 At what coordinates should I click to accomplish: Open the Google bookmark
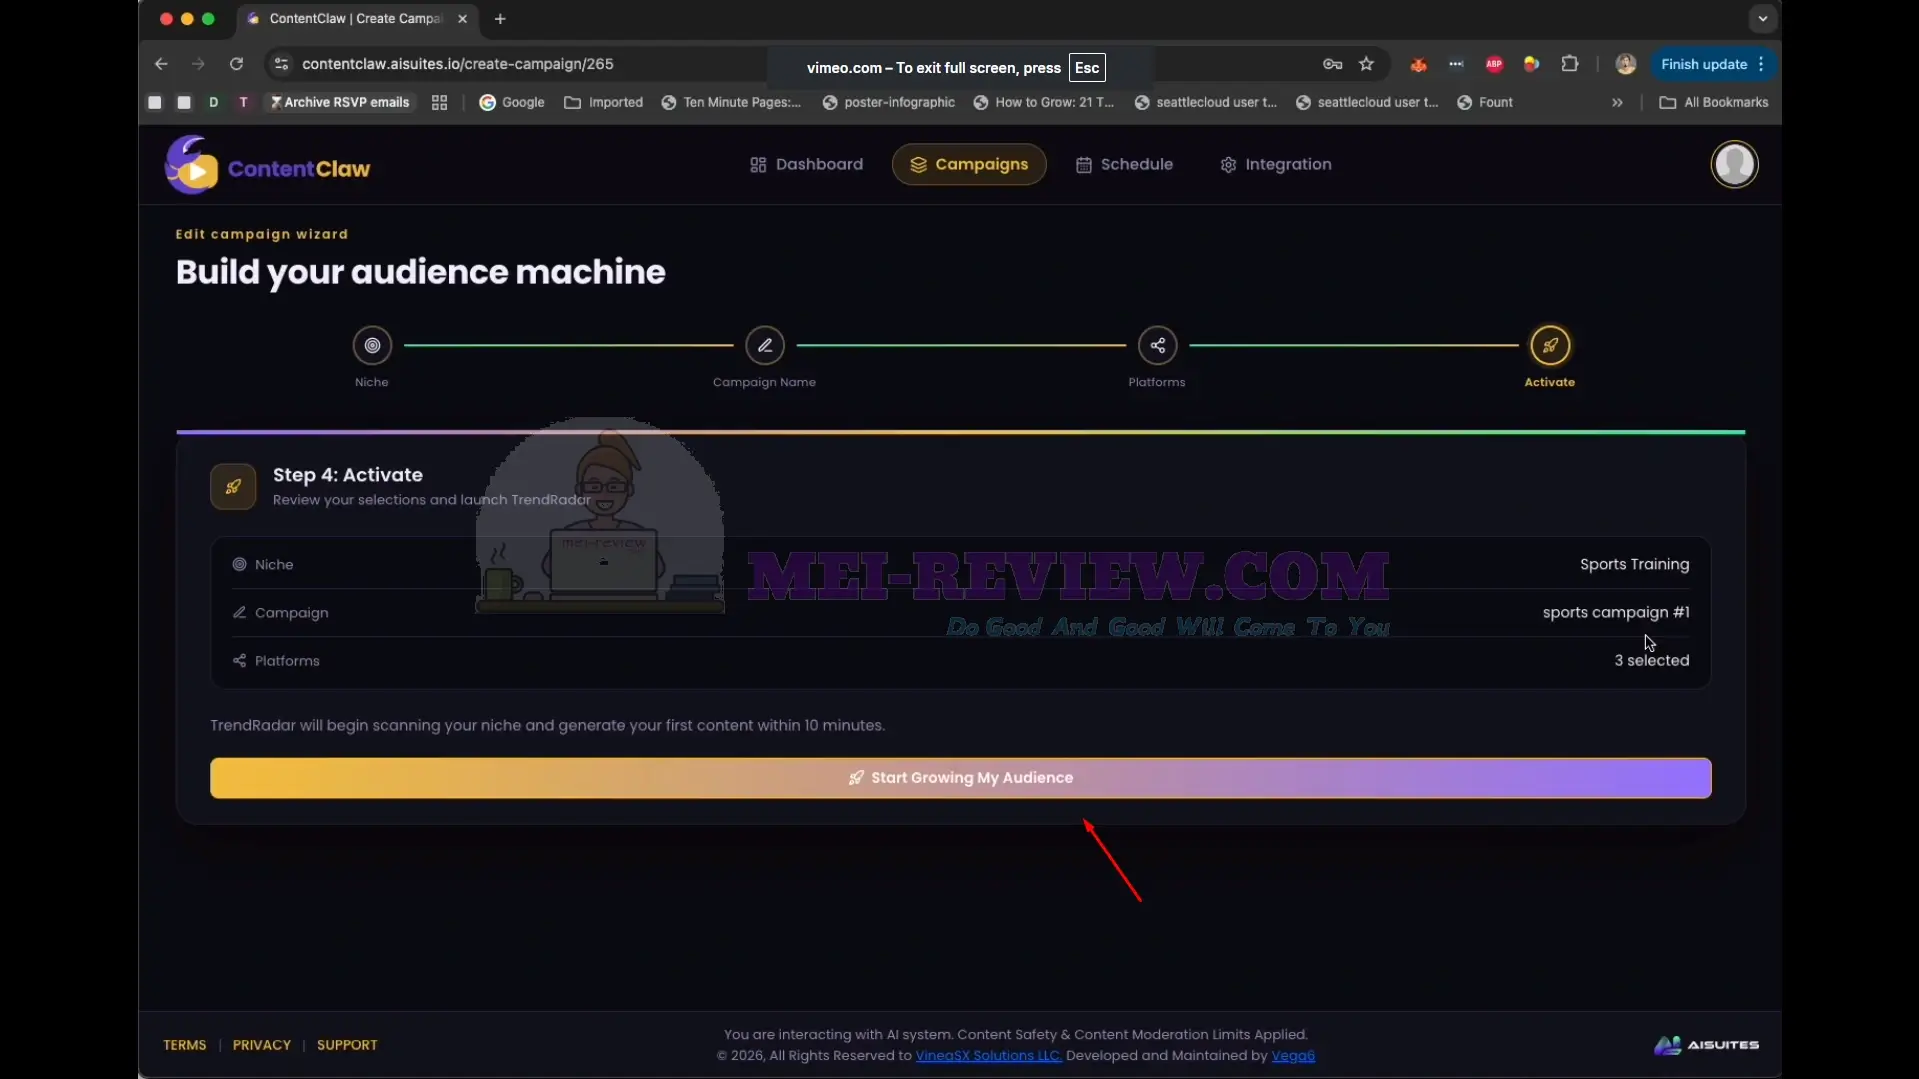512,102
